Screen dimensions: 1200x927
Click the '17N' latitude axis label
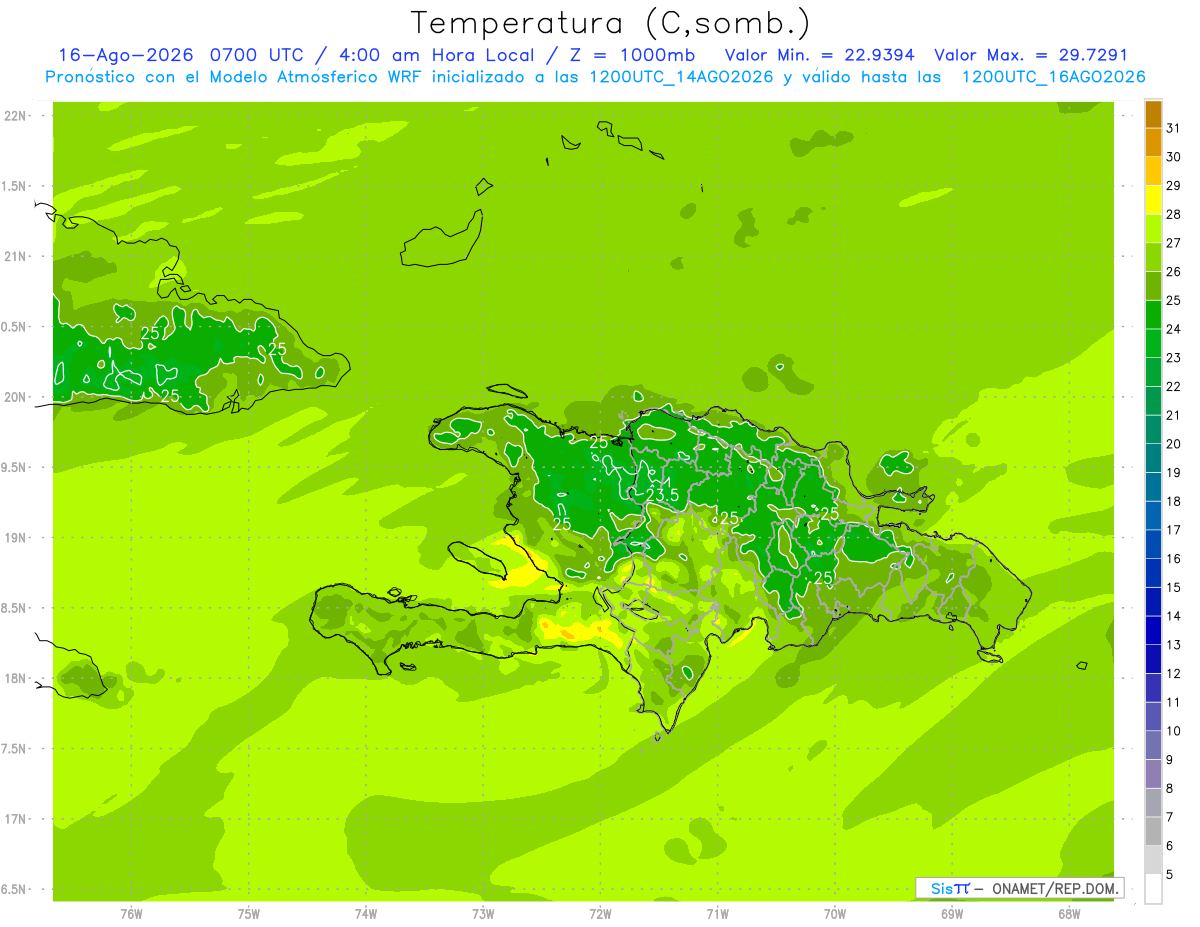(16, 819)
